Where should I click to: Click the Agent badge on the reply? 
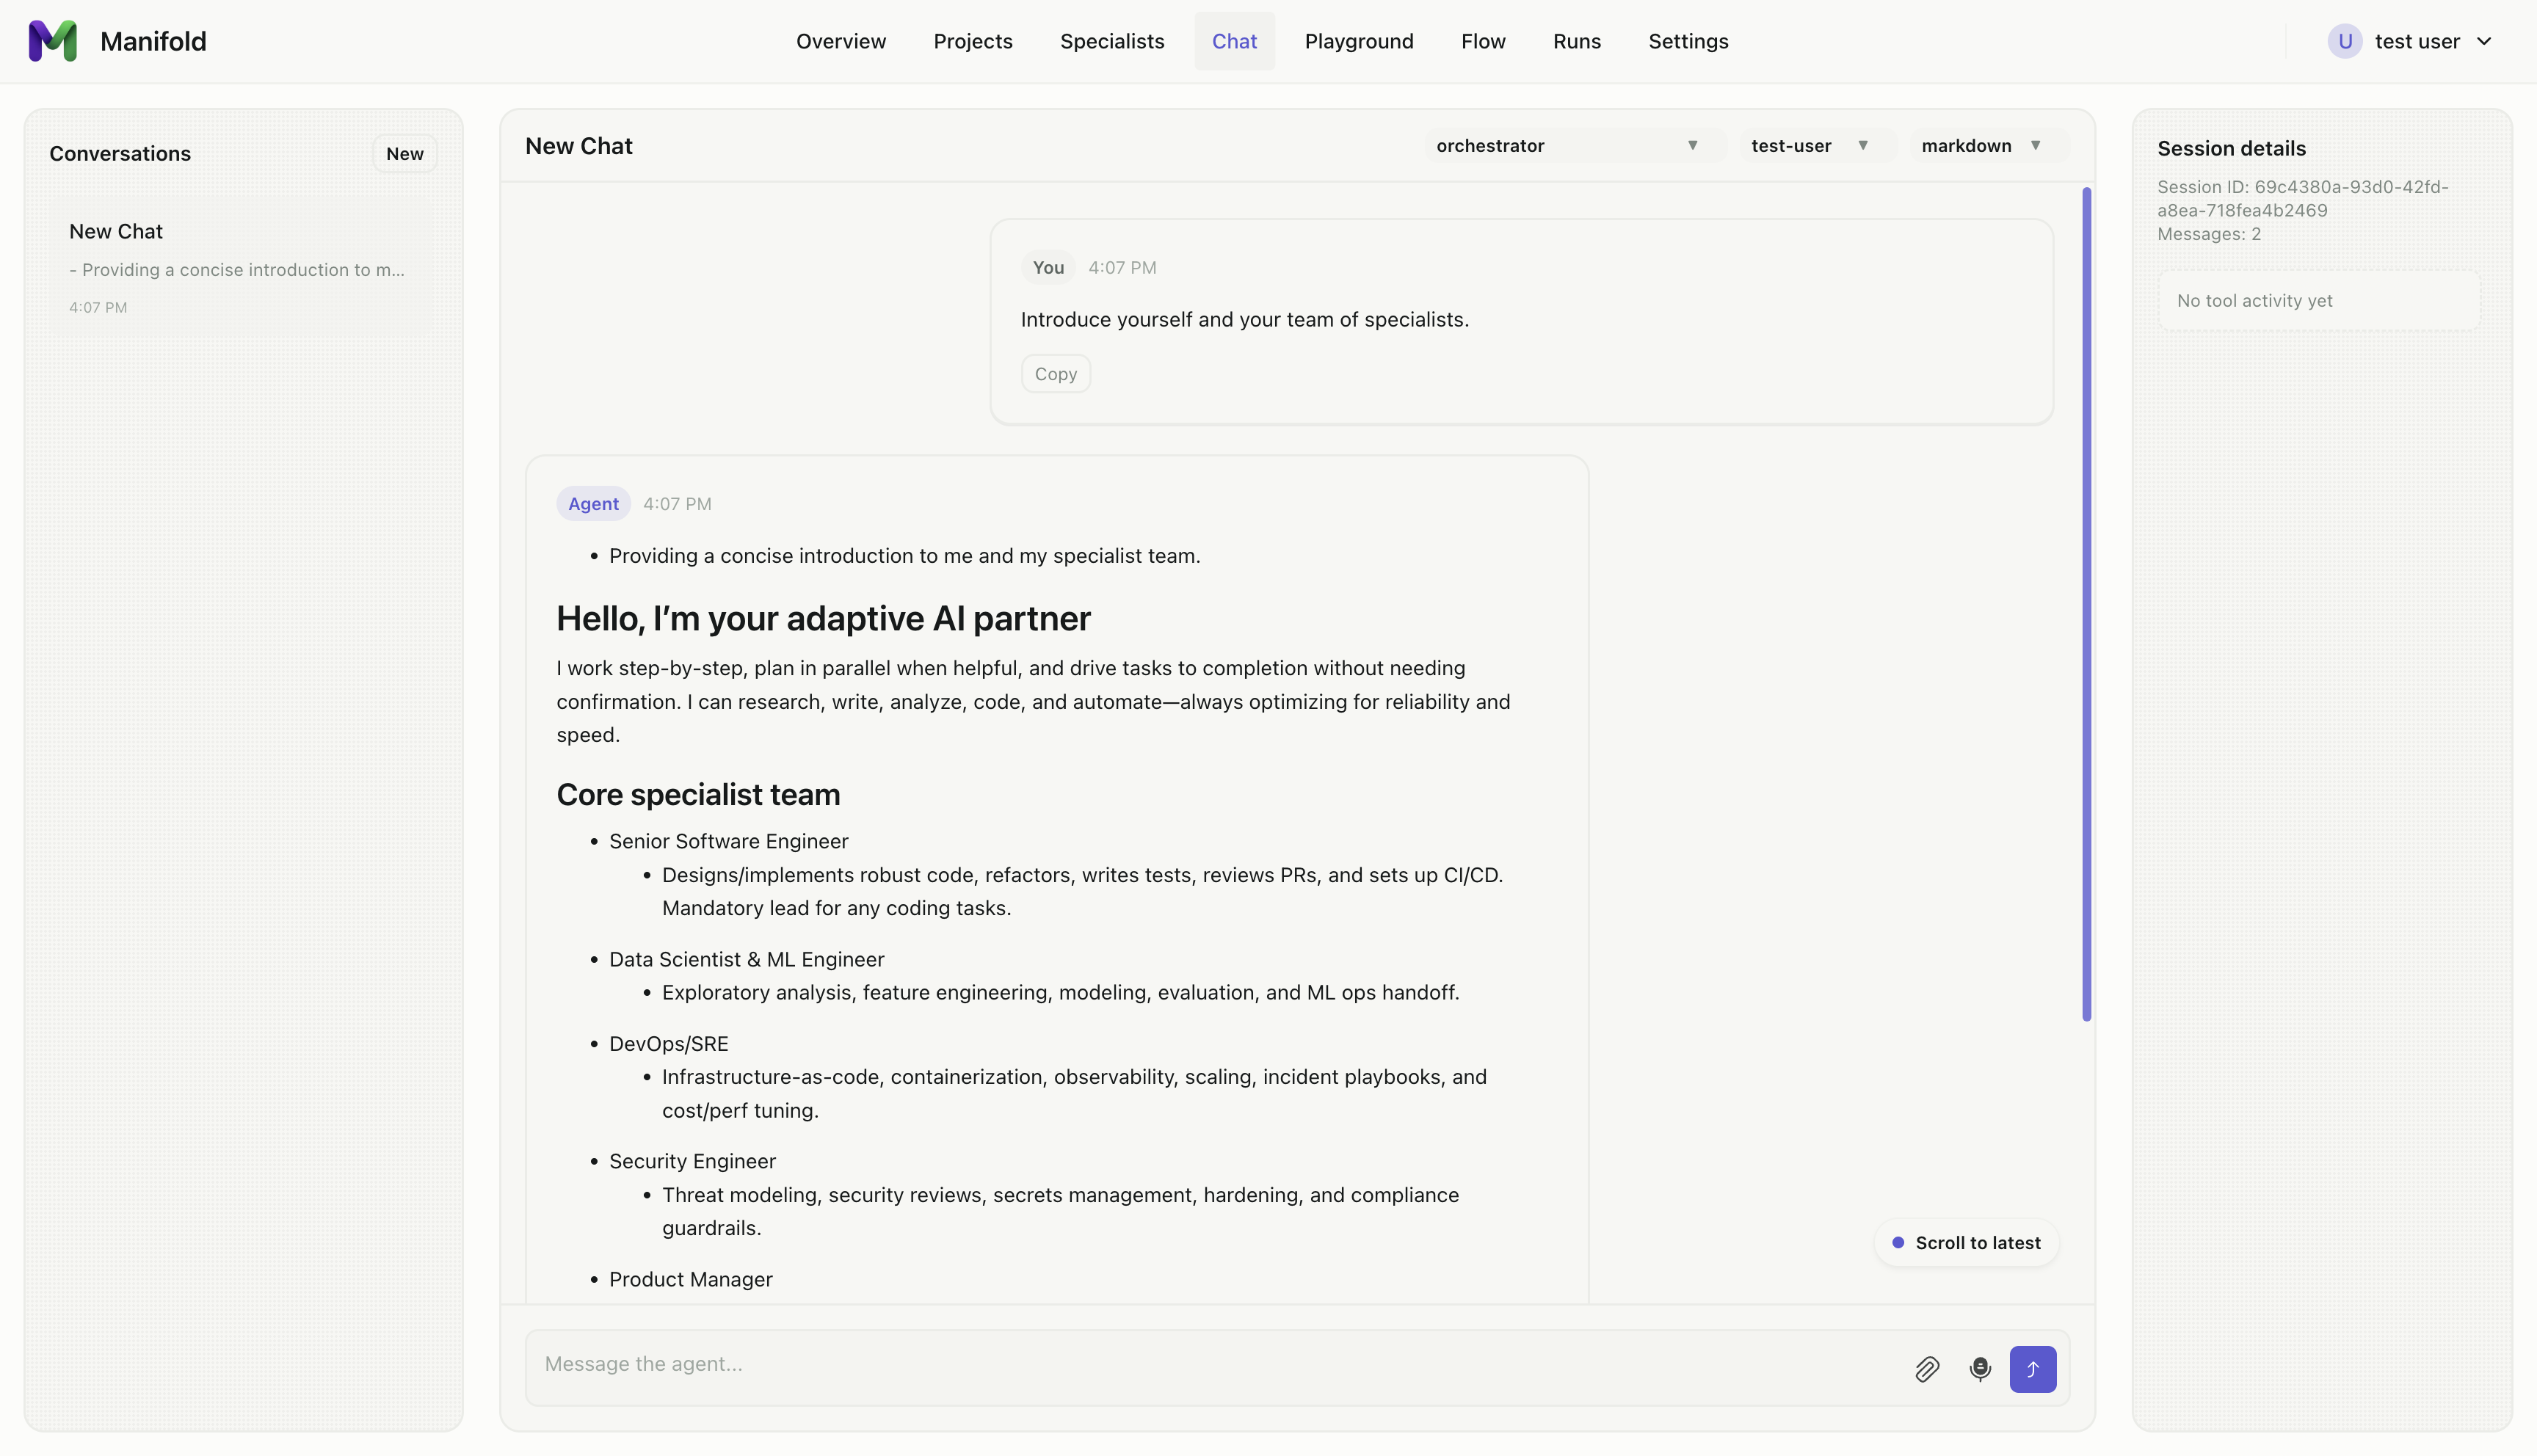tap(593, 503)
